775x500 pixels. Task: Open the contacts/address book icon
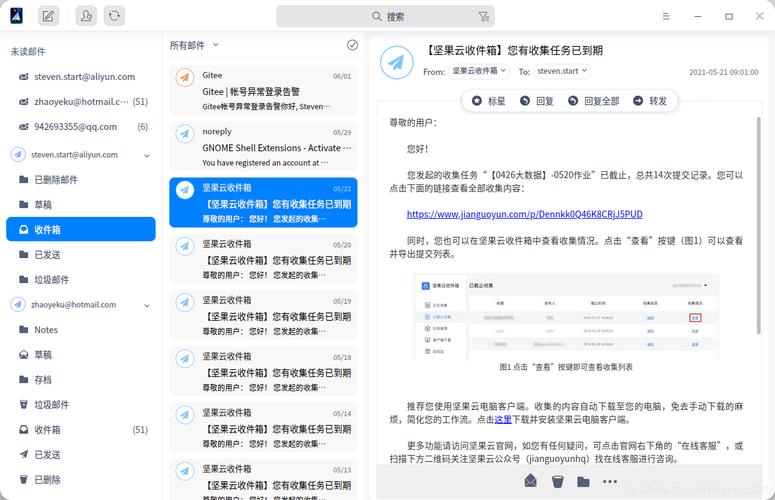pos(87,16)
